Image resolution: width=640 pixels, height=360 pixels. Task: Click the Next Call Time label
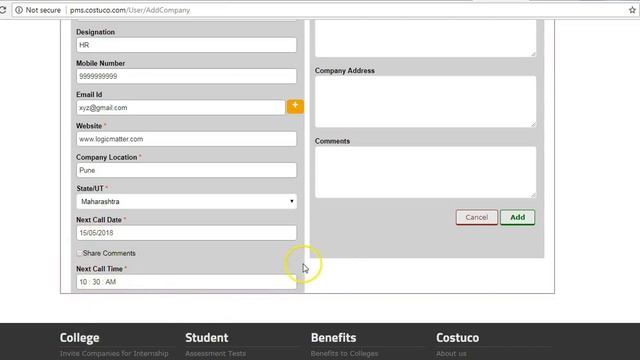(x=99, y=269)
